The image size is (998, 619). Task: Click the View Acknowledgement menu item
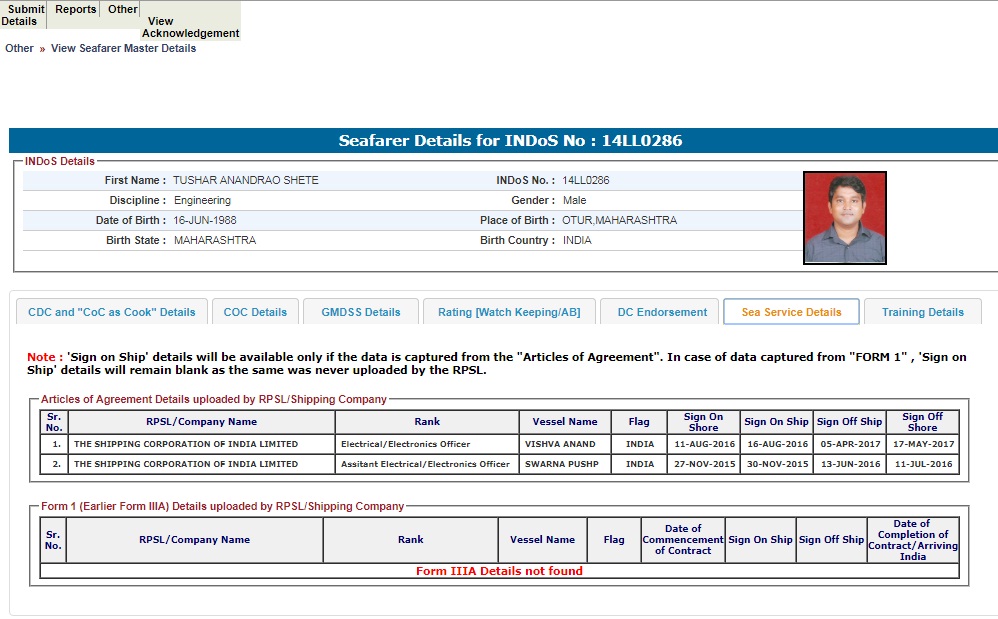tap(190, 27)
